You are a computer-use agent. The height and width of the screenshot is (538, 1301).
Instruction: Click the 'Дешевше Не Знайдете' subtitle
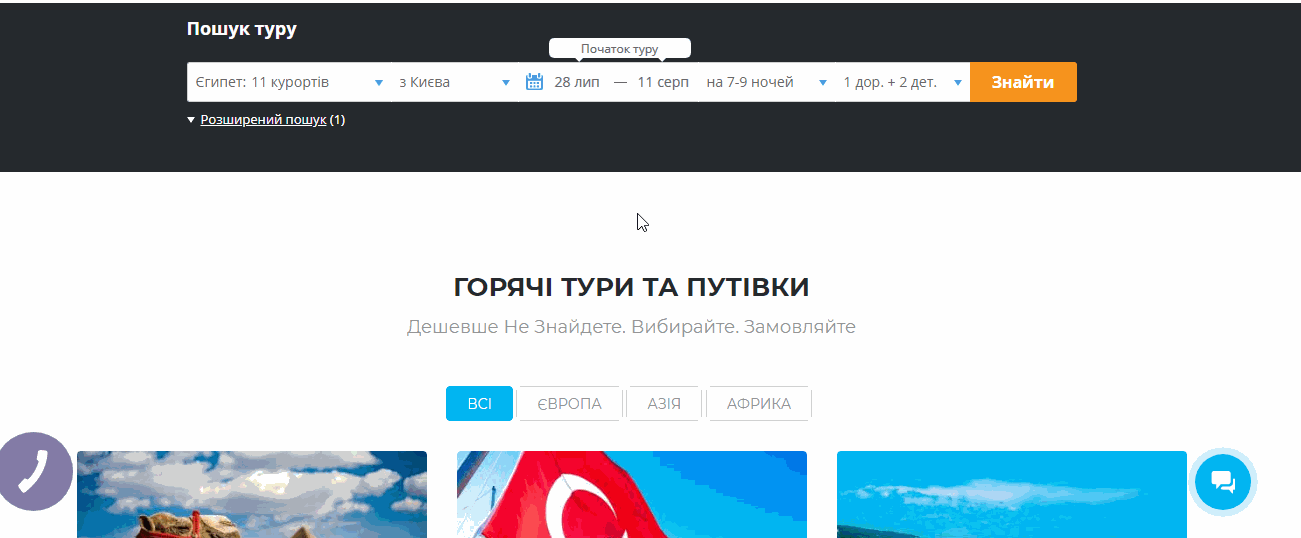[x=631, y=327]
